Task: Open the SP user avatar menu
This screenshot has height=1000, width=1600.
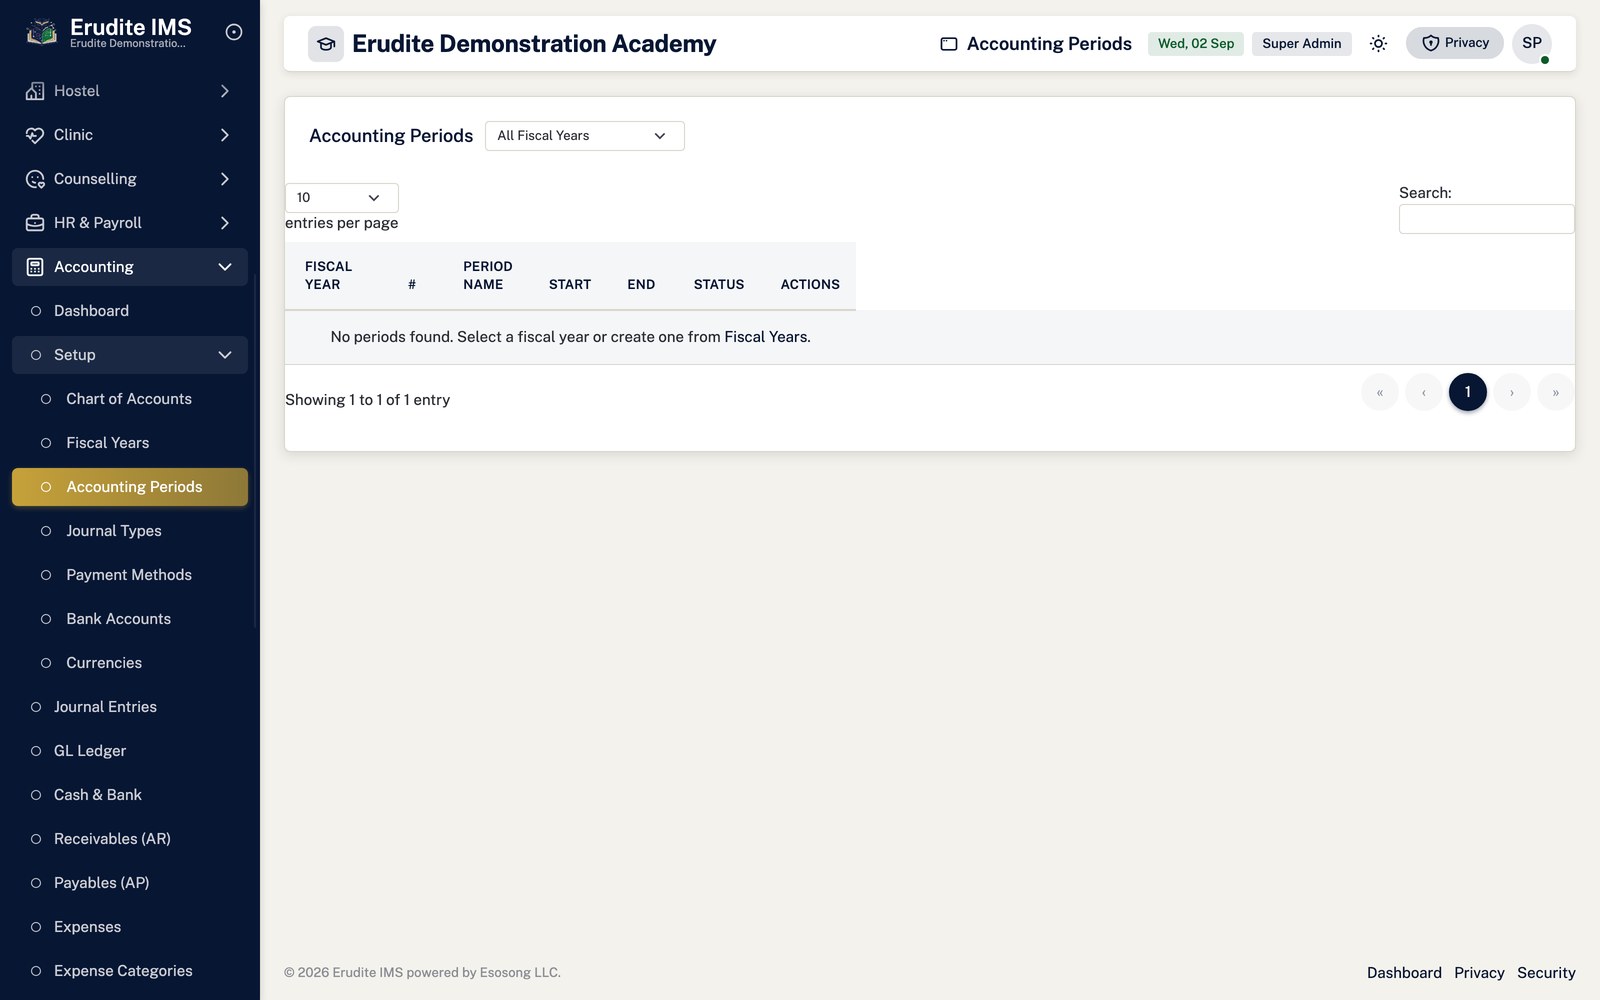Action: click(x=1532, y=43)
